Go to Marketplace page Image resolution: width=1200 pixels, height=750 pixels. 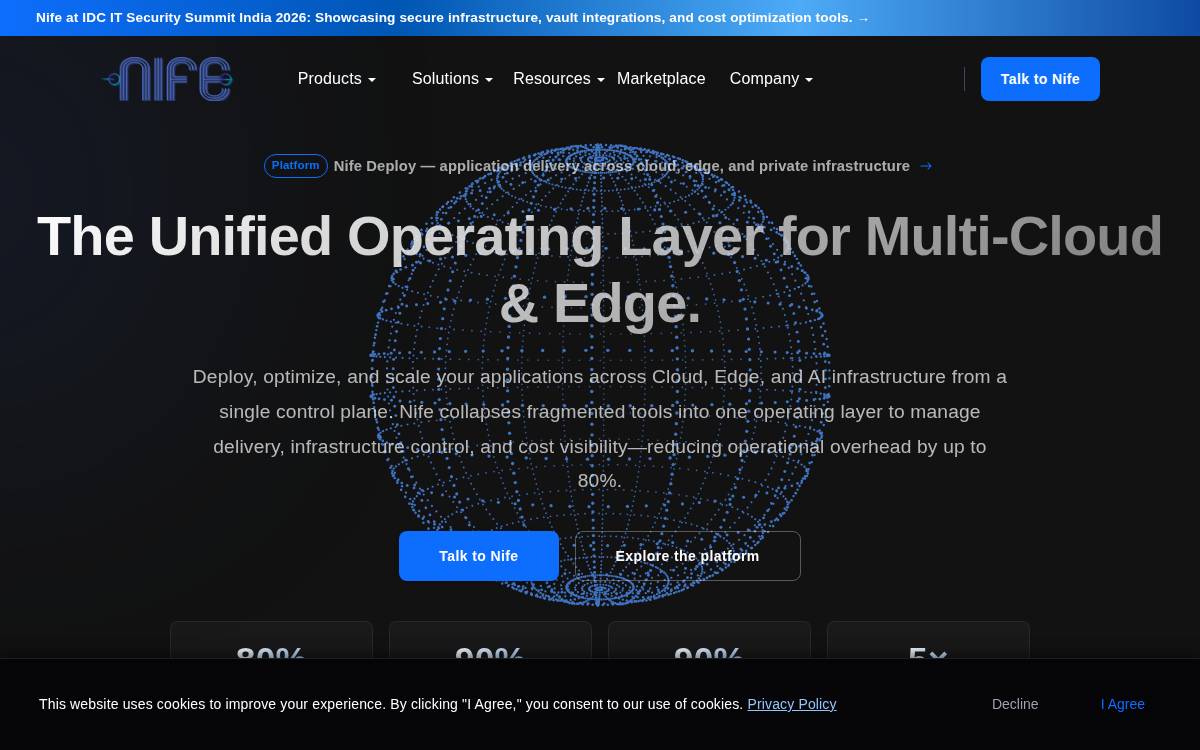661,79
